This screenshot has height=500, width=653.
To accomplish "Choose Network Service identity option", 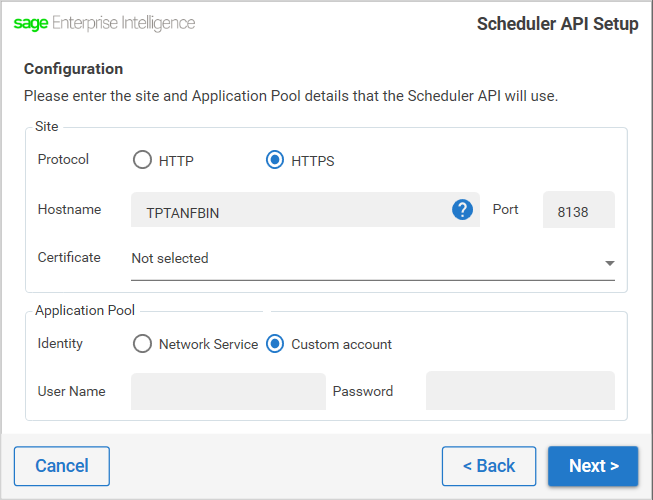I will 142,344.
